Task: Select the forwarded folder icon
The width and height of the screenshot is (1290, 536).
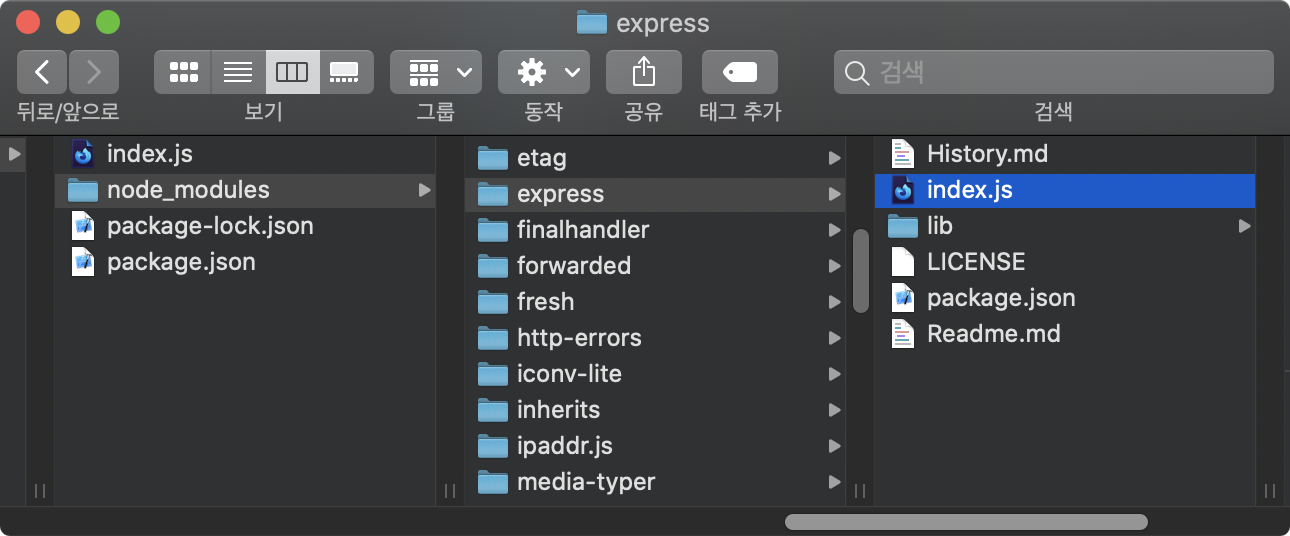Action: [x=493, y=266]
